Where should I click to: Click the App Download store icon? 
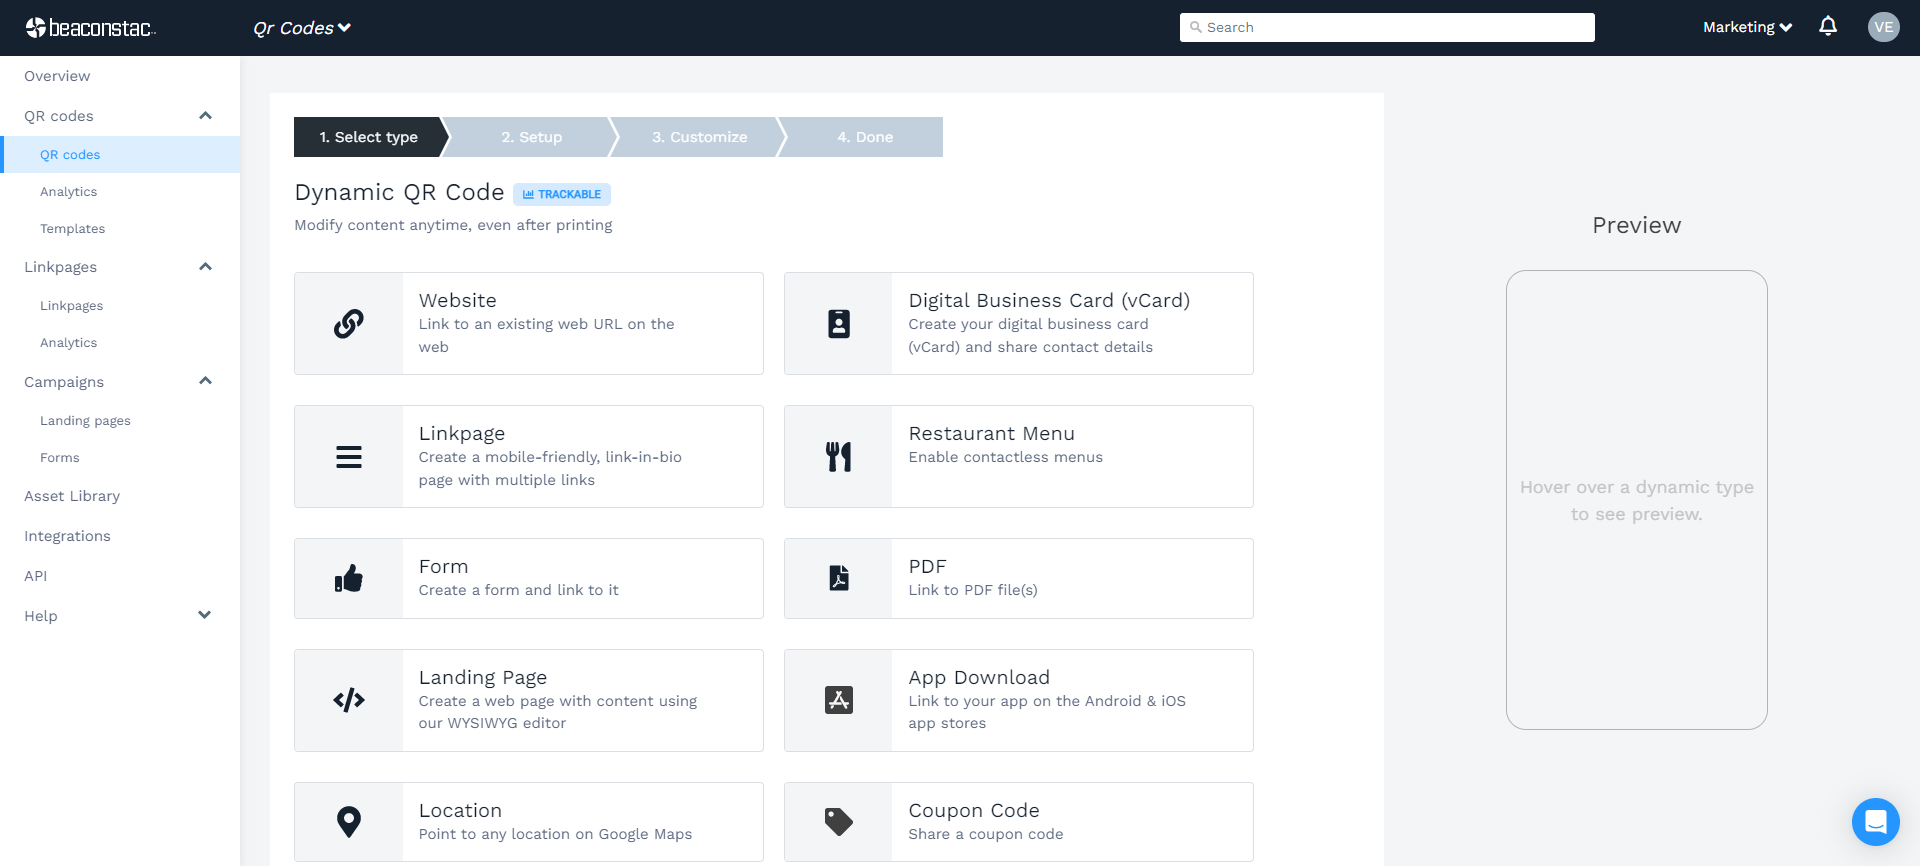[x=838, y=700]
